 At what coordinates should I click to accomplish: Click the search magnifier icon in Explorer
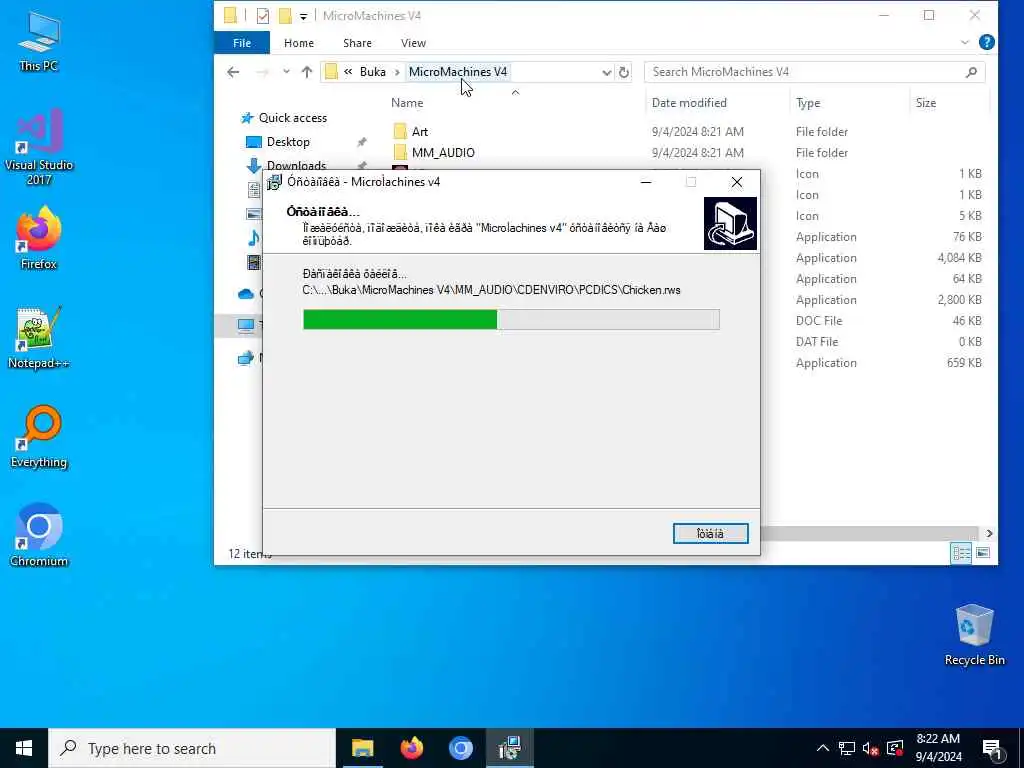[x=971, y=72]
